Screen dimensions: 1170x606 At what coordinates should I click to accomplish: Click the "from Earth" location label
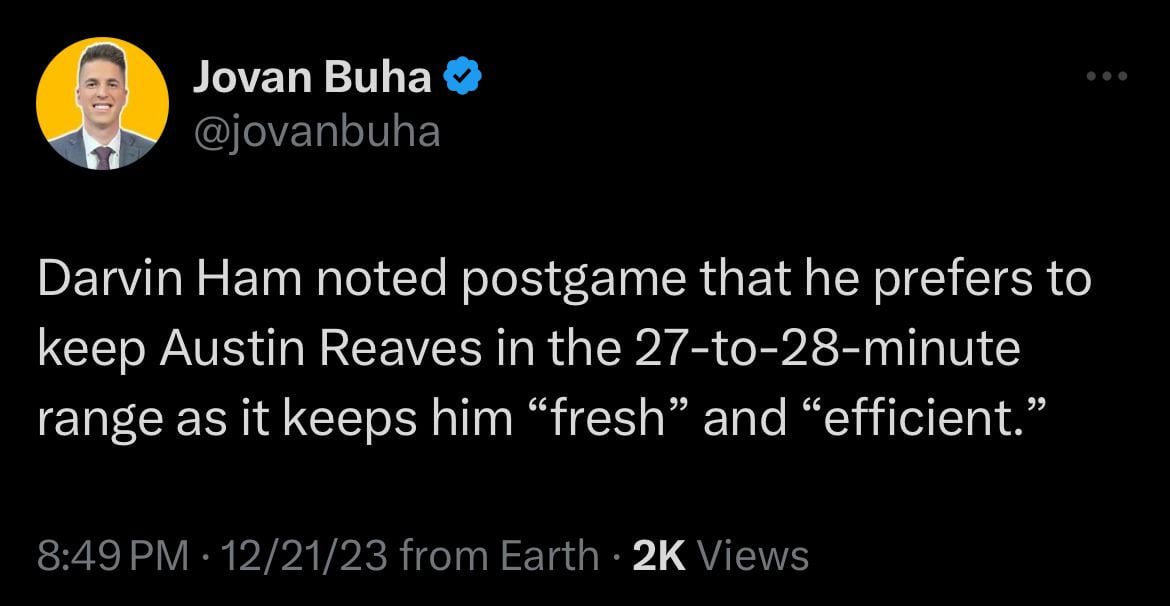(x=499, y=555)
